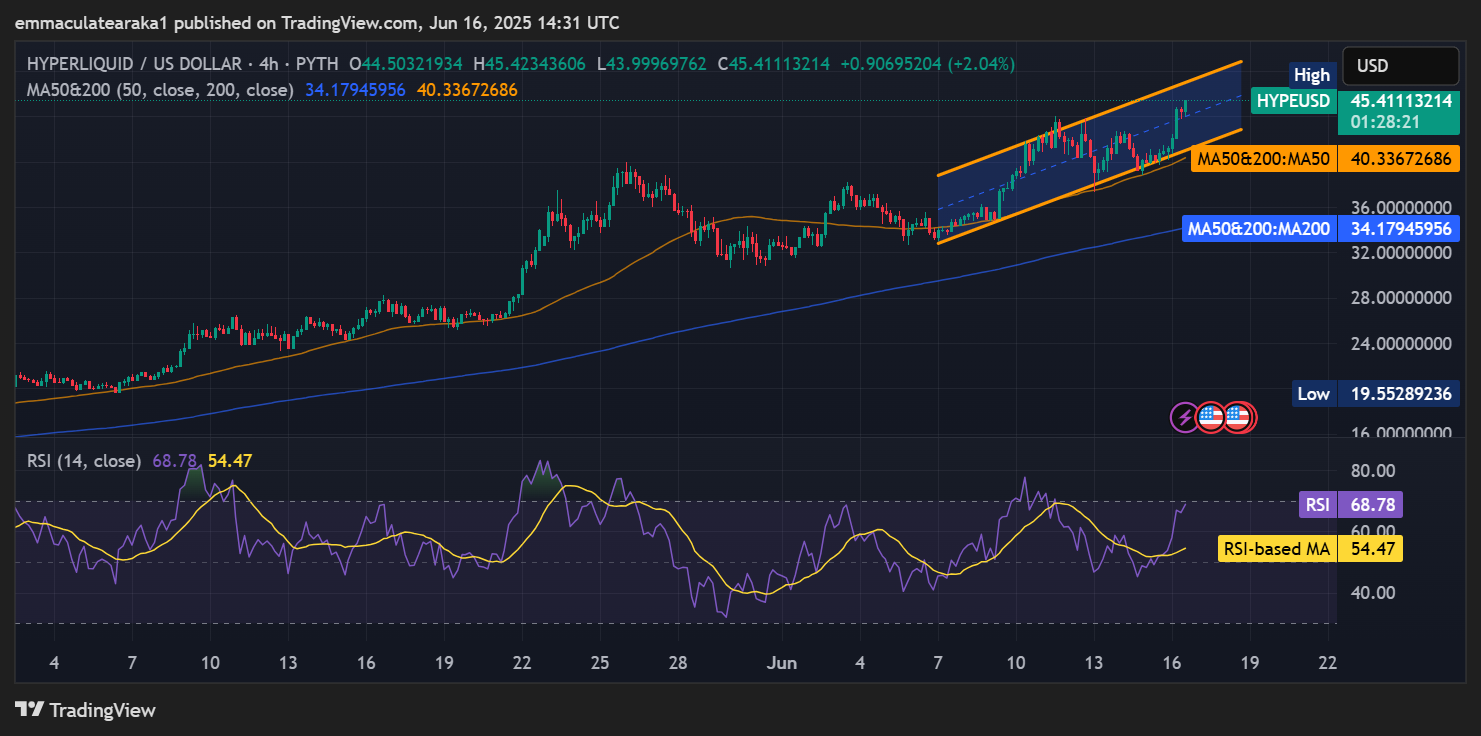Click the purple 68.78 RSI axis tag
1481x736 pixels.
click(1372, 504)
